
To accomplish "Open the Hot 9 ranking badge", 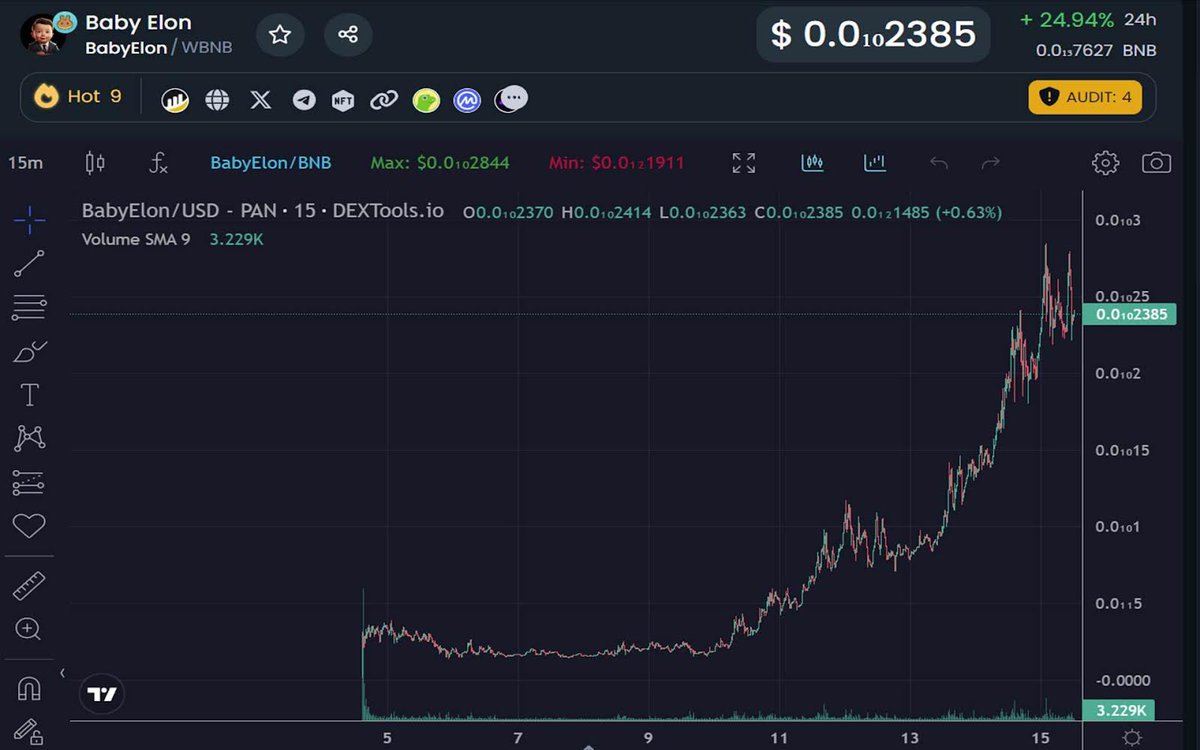I will point(78,97).
